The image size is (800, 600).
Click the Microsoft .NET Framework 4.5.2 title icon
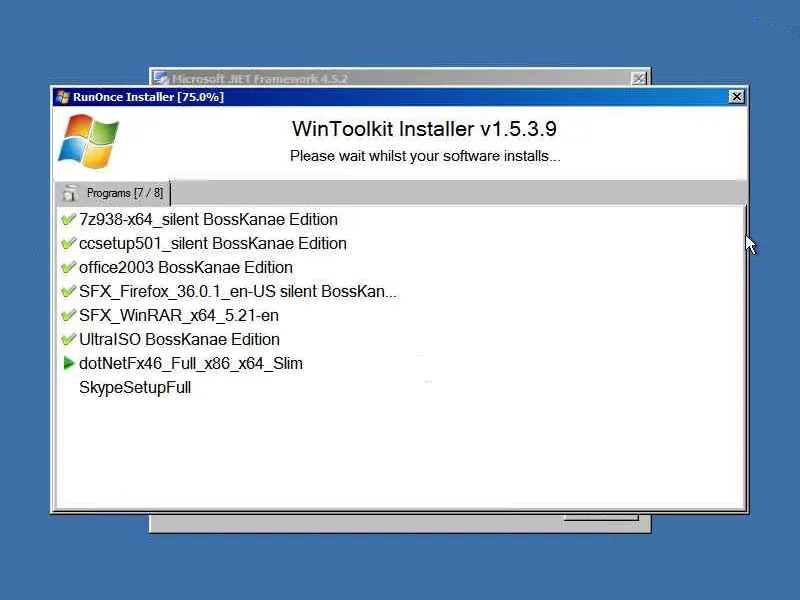pos(161,78)
